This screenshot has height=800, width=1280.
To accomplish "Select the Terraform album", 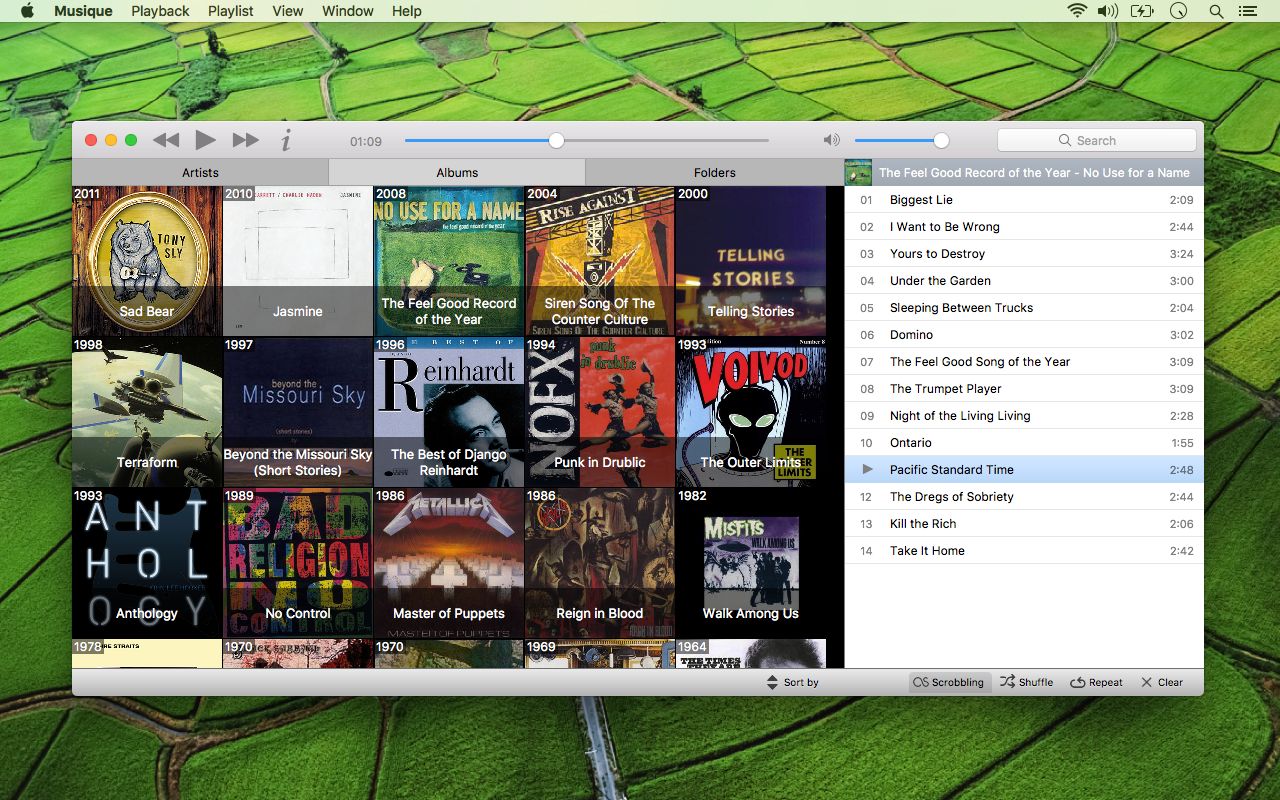I will [x=147, y=412].
